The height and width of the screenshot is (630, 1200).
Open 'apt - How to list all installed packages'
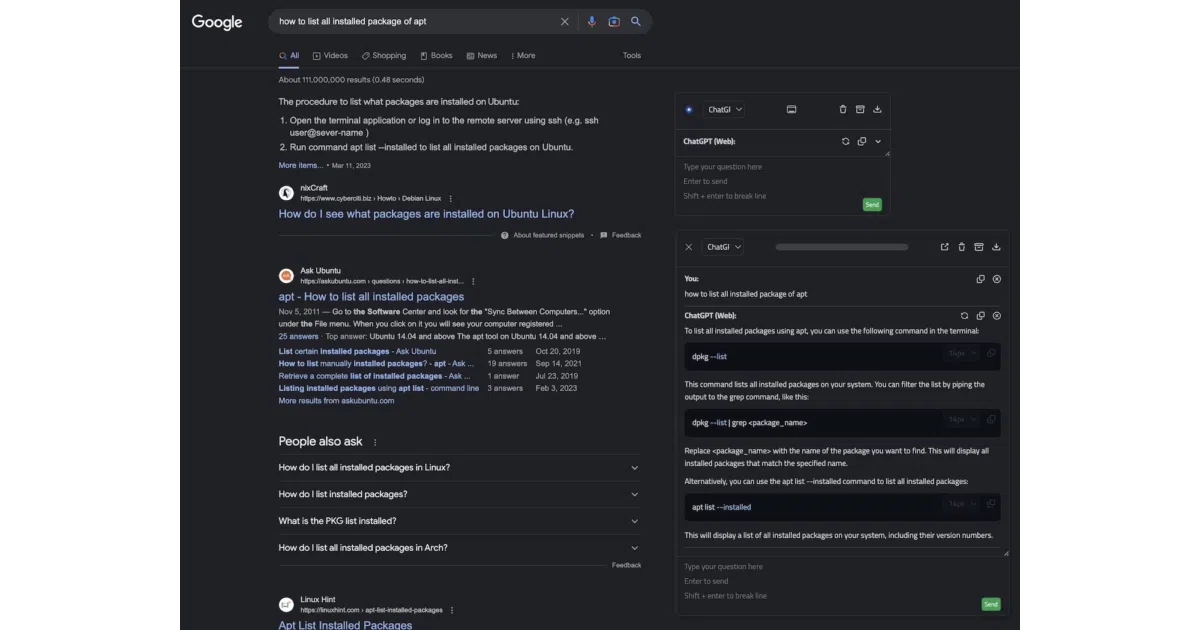pos(371,297)
